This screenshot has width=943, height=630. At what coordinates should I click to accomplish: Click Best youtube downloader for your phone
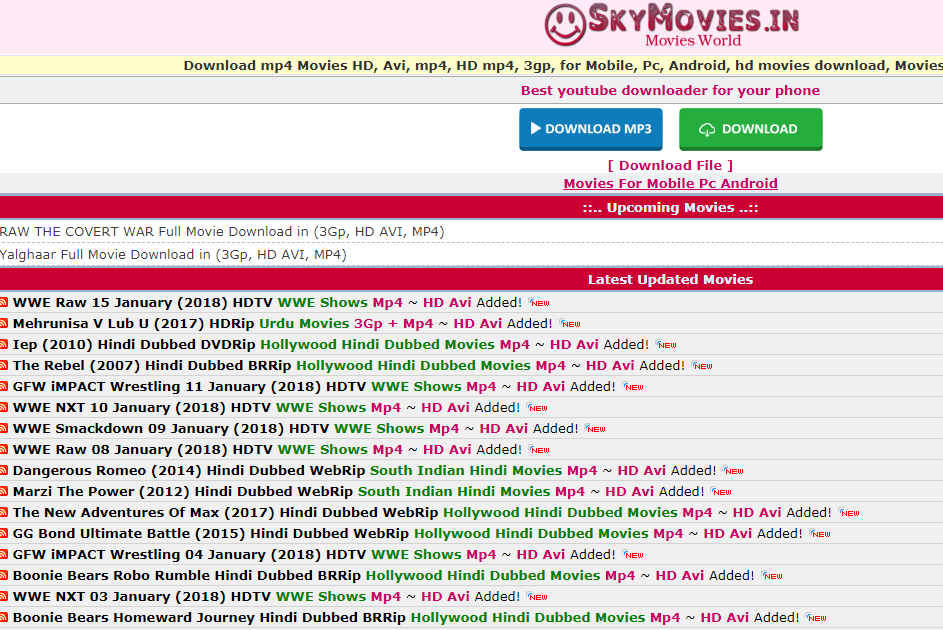[670, 90]
